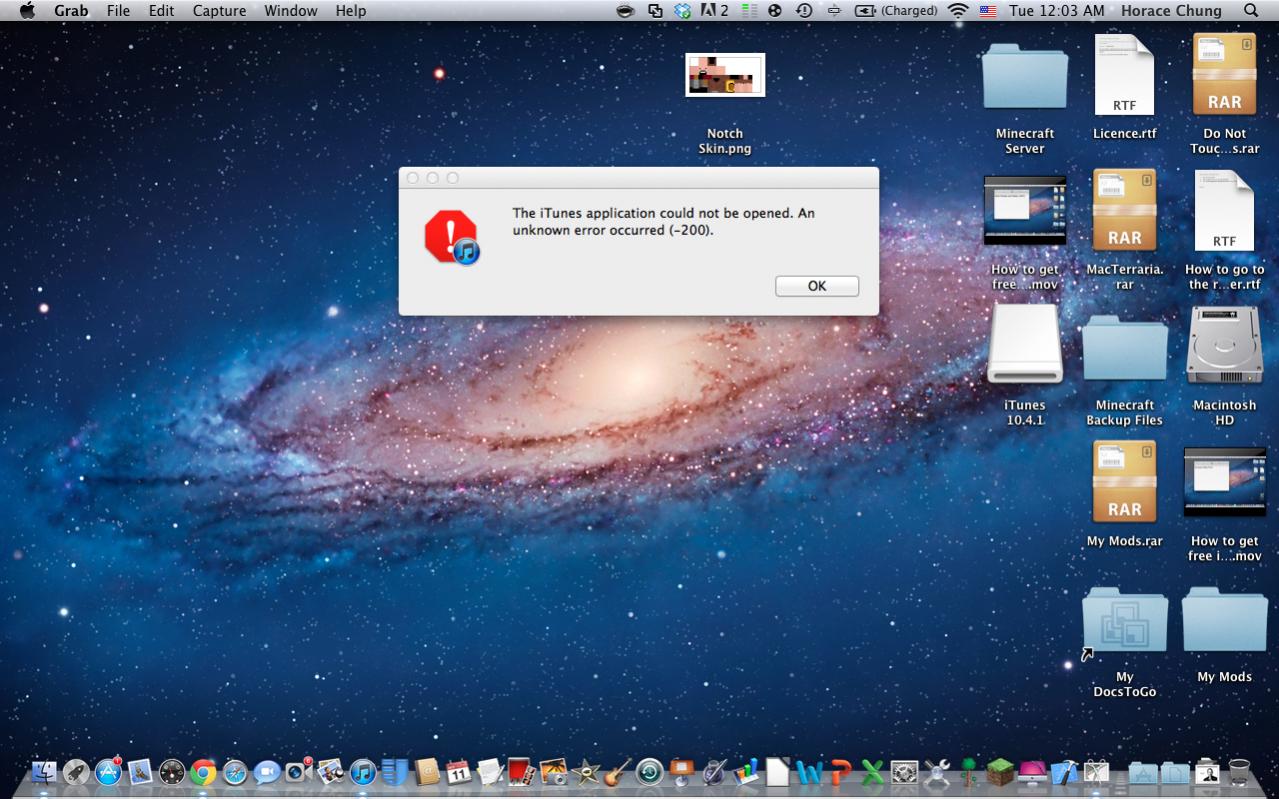Open the Wi-Fi status menu
Viewport: 1279px width, 799px height.
tap(958, 11)
